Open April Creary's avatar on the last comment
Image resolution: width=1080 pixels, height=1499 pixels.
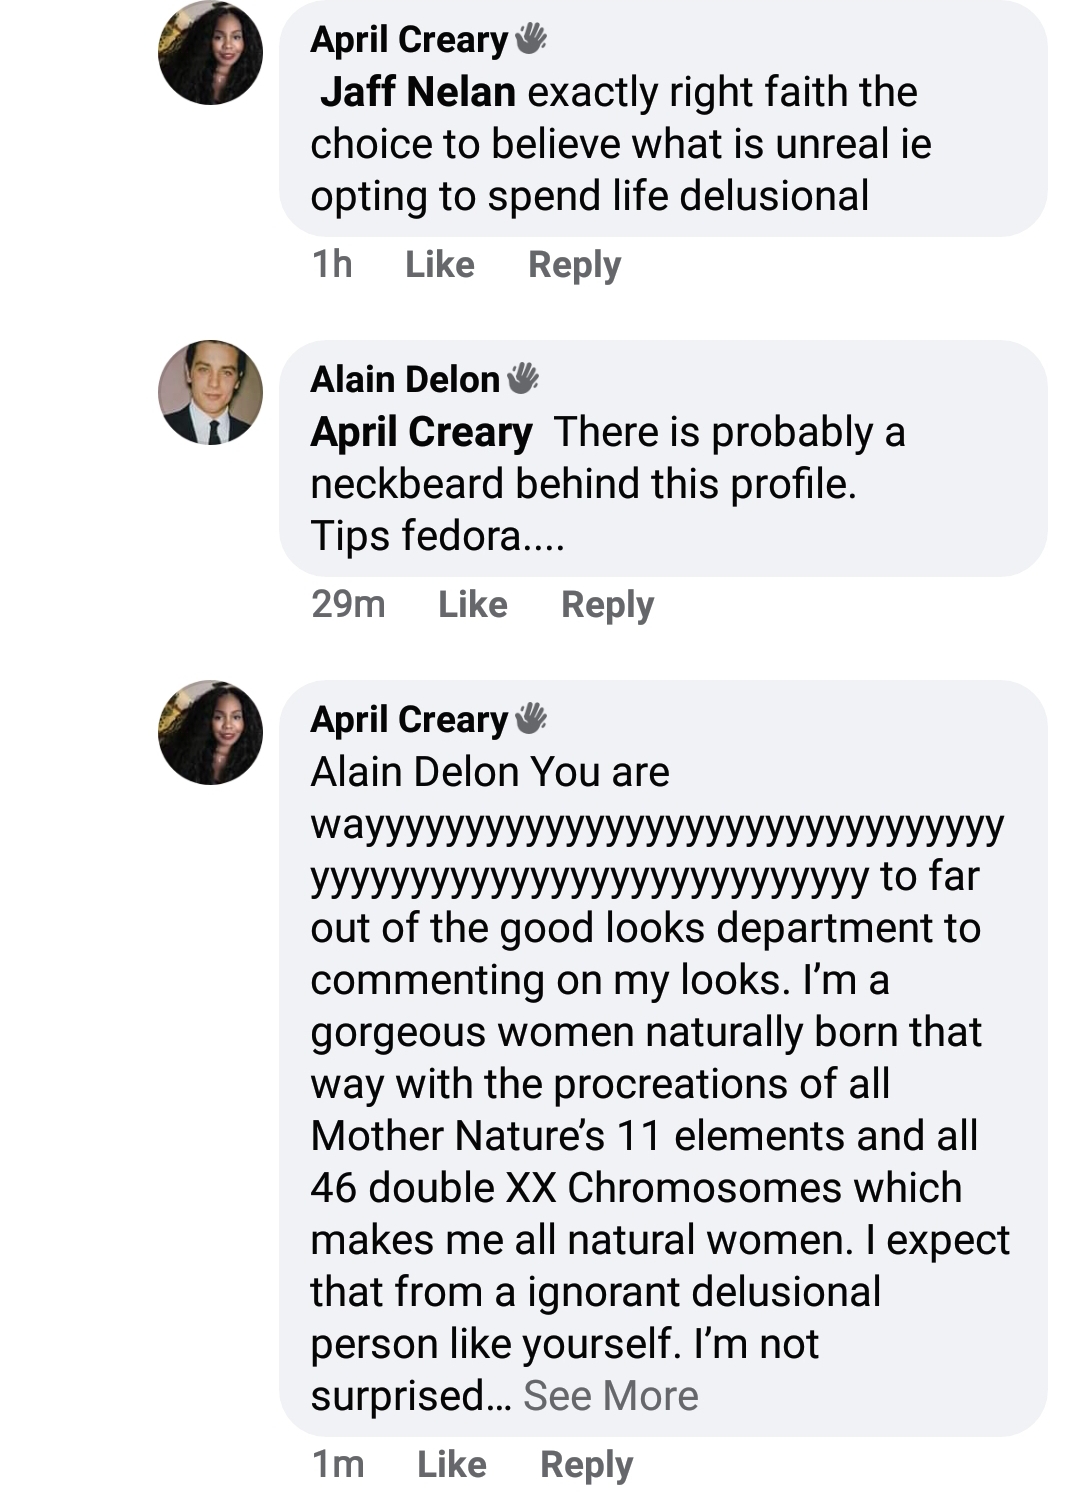tap(210, 732)
